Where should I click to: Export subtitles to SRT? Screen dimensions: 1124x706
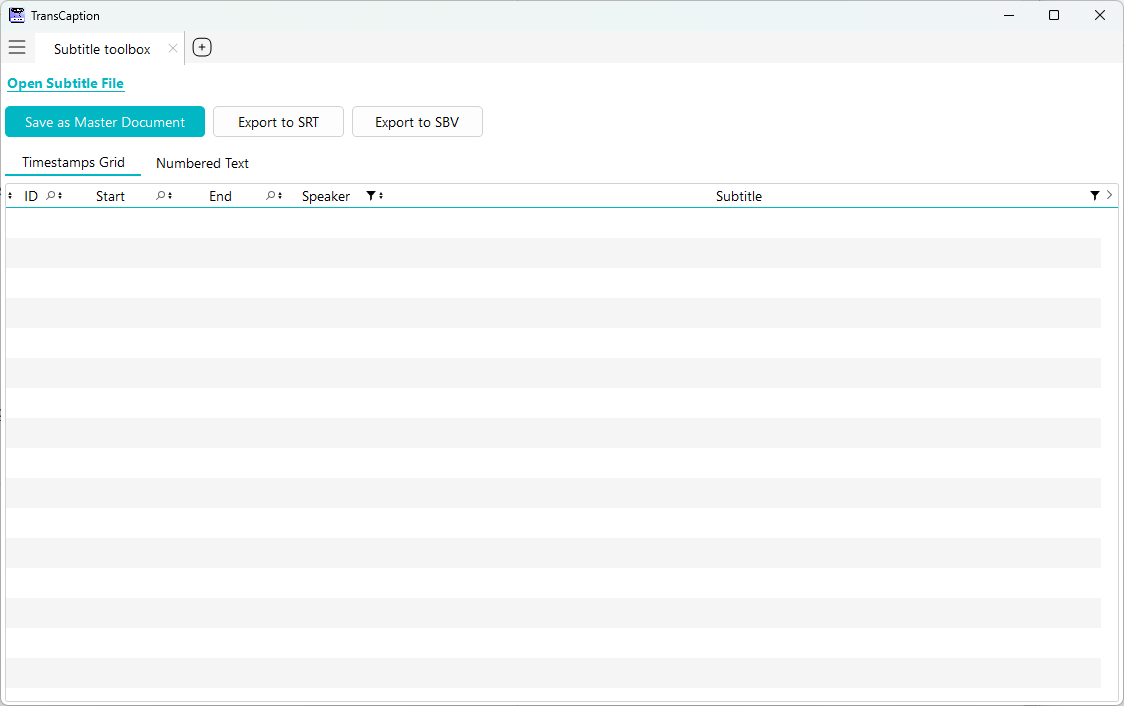[x=278, y=122]
